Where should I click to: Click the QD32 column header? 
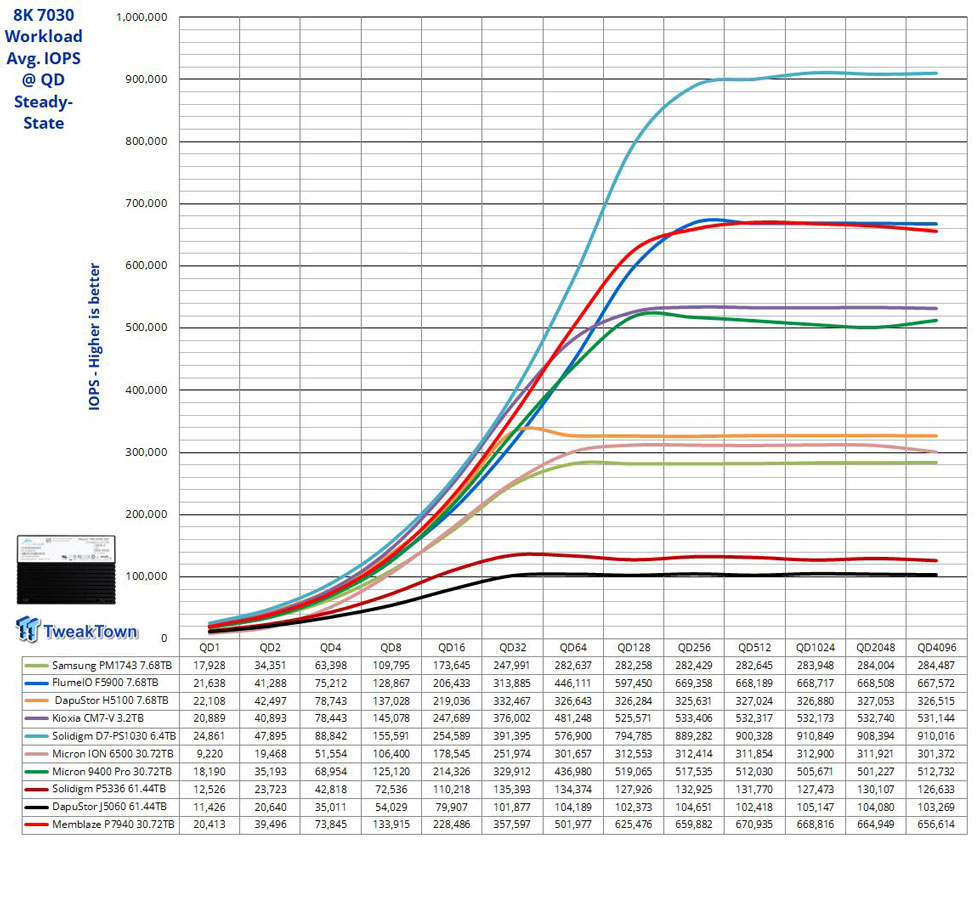point(512,648)
